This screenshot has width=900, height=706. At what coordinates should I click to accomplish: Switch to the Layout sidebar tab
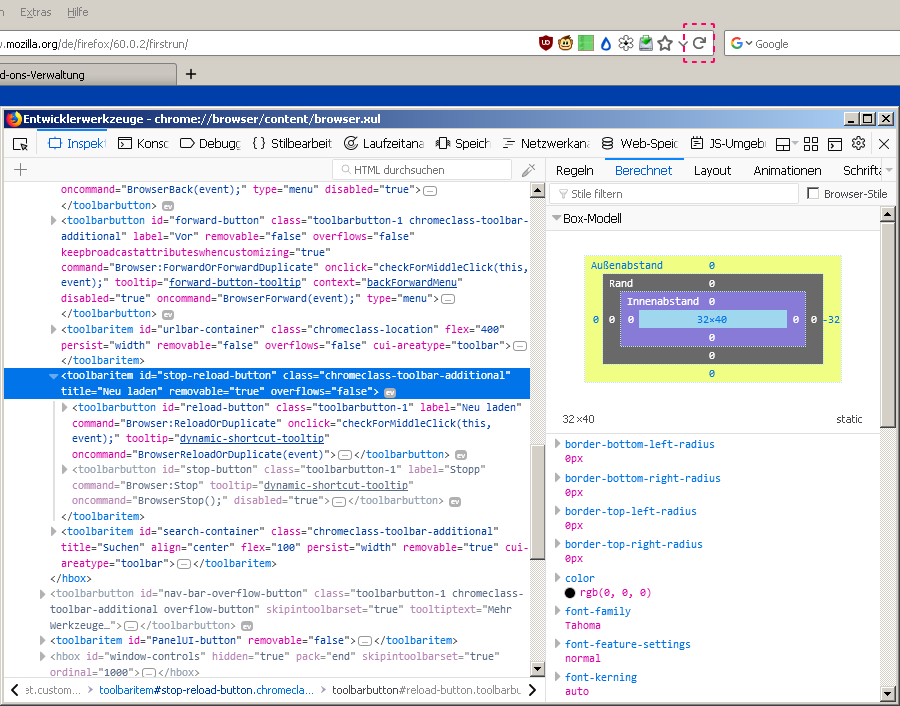pyautogui.click(x=712, y=170)
